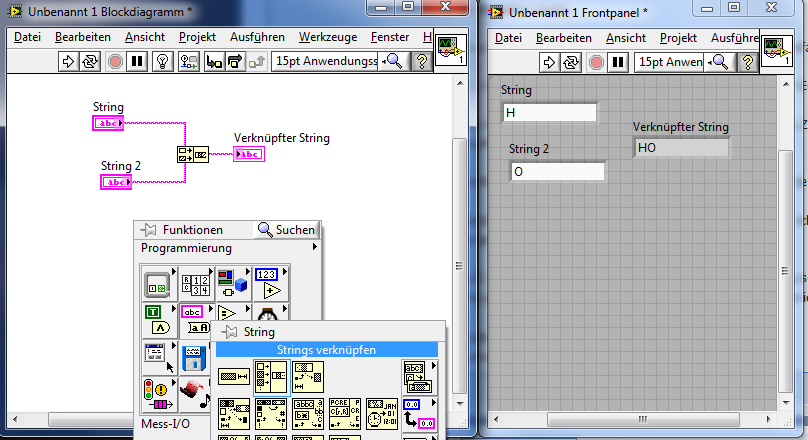
Task: Select the Concatenate Strings node on diagram
Action: [193, 154]
